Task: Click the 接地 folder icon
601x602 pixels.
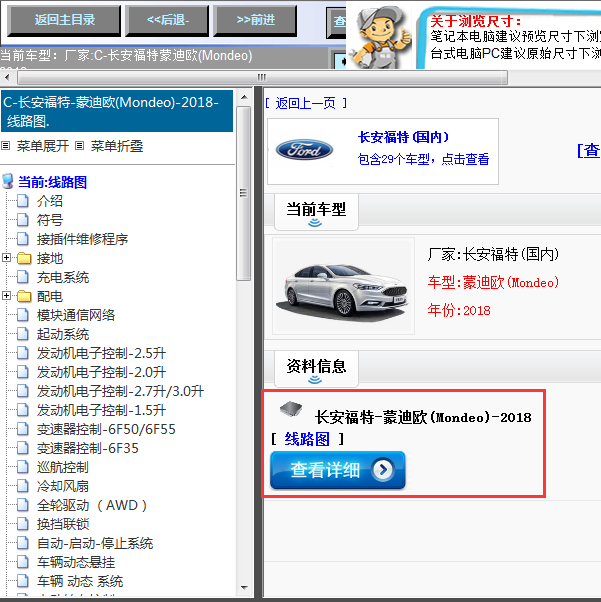Action: (x=24, y=258)
